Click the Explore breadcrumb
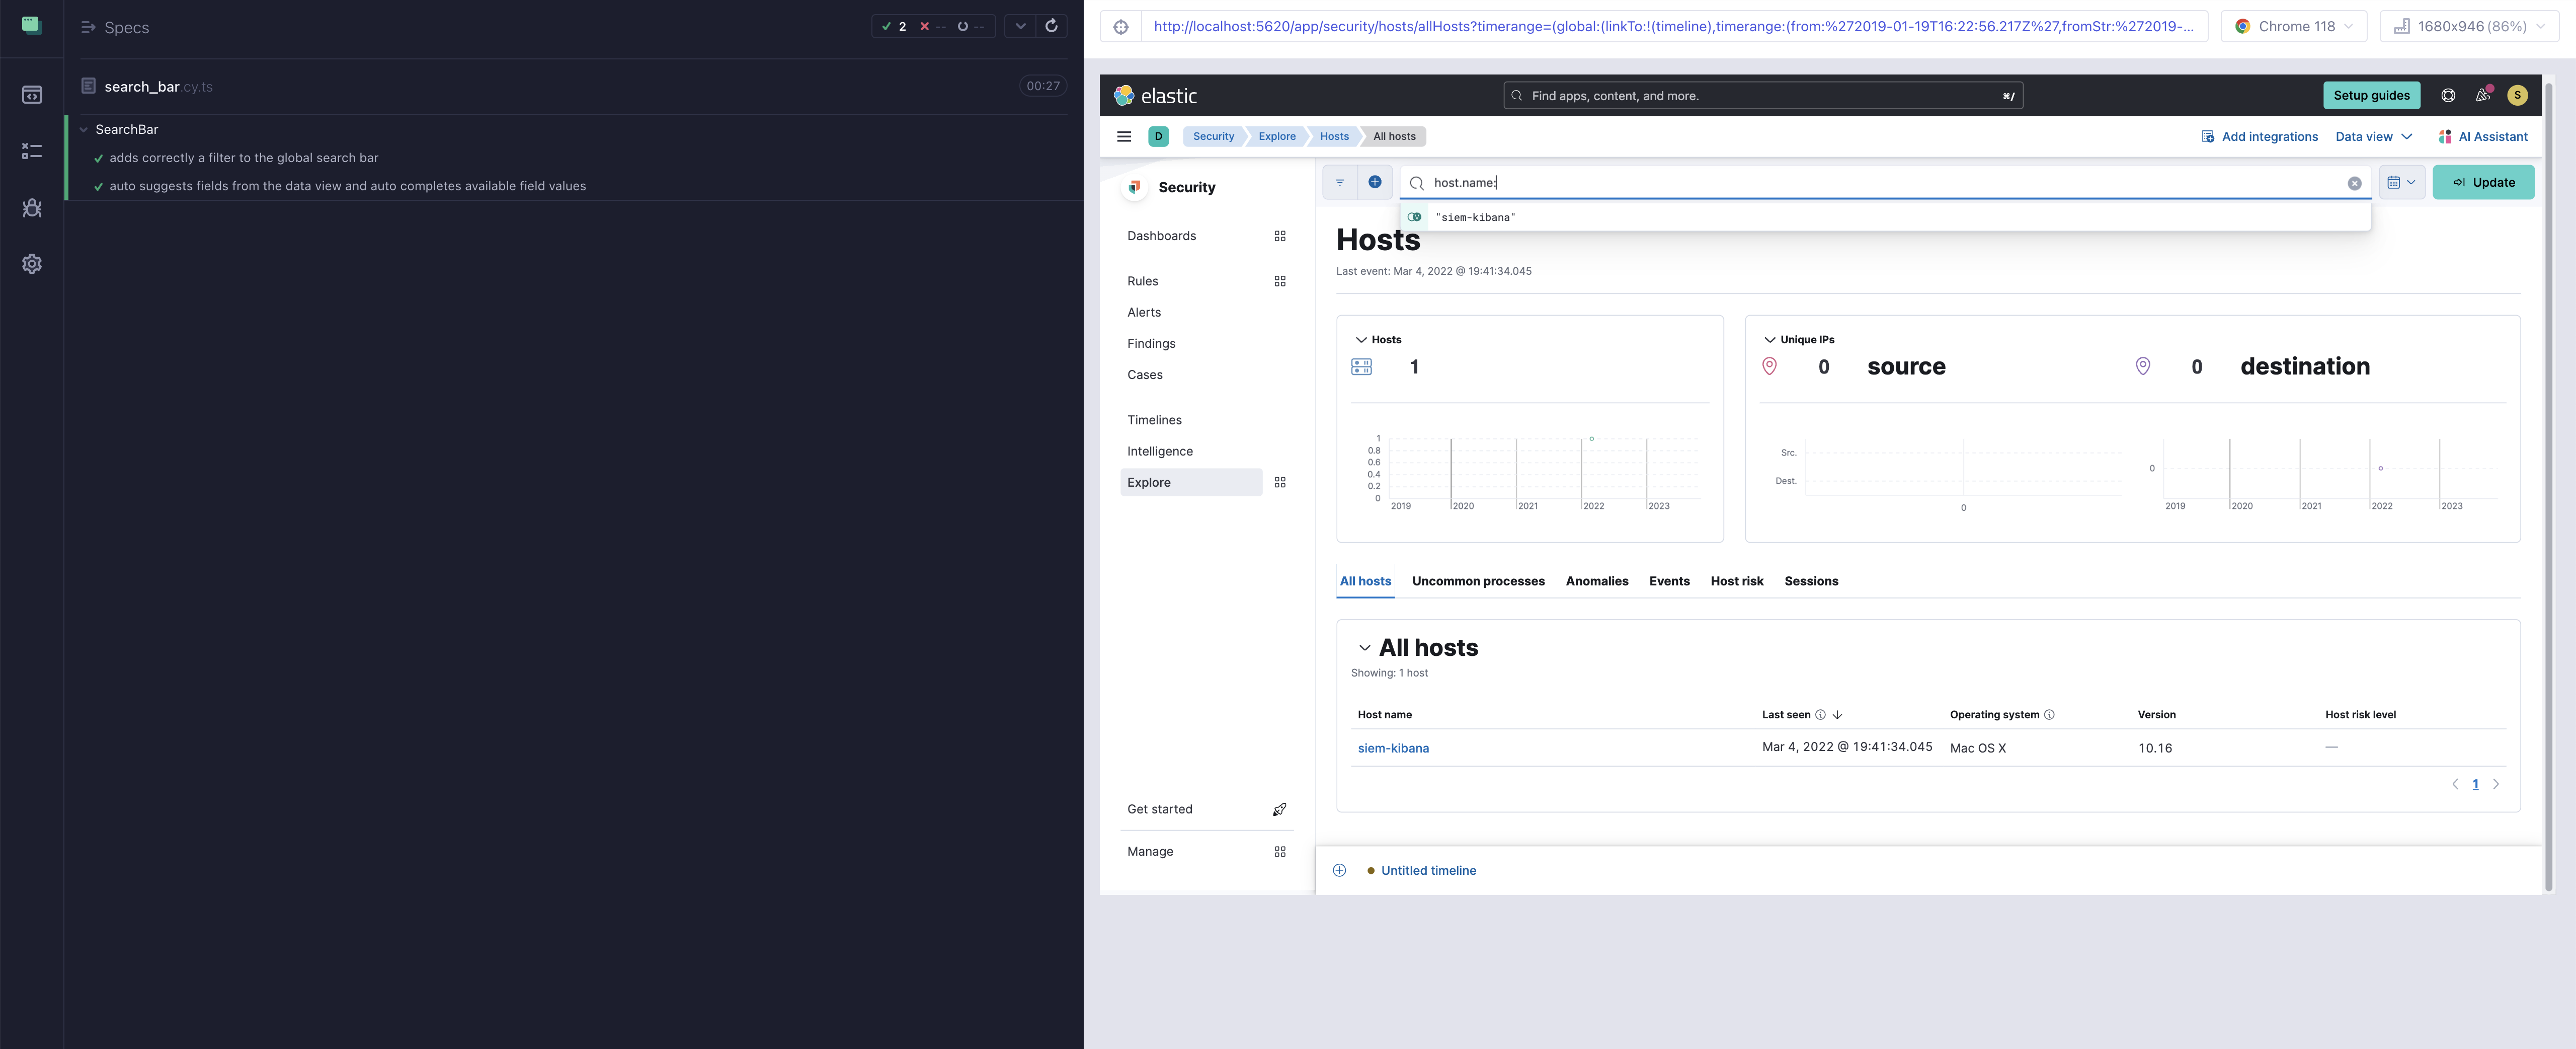The height and width of the screenshot is (1049, 2576). (1276, 136)
